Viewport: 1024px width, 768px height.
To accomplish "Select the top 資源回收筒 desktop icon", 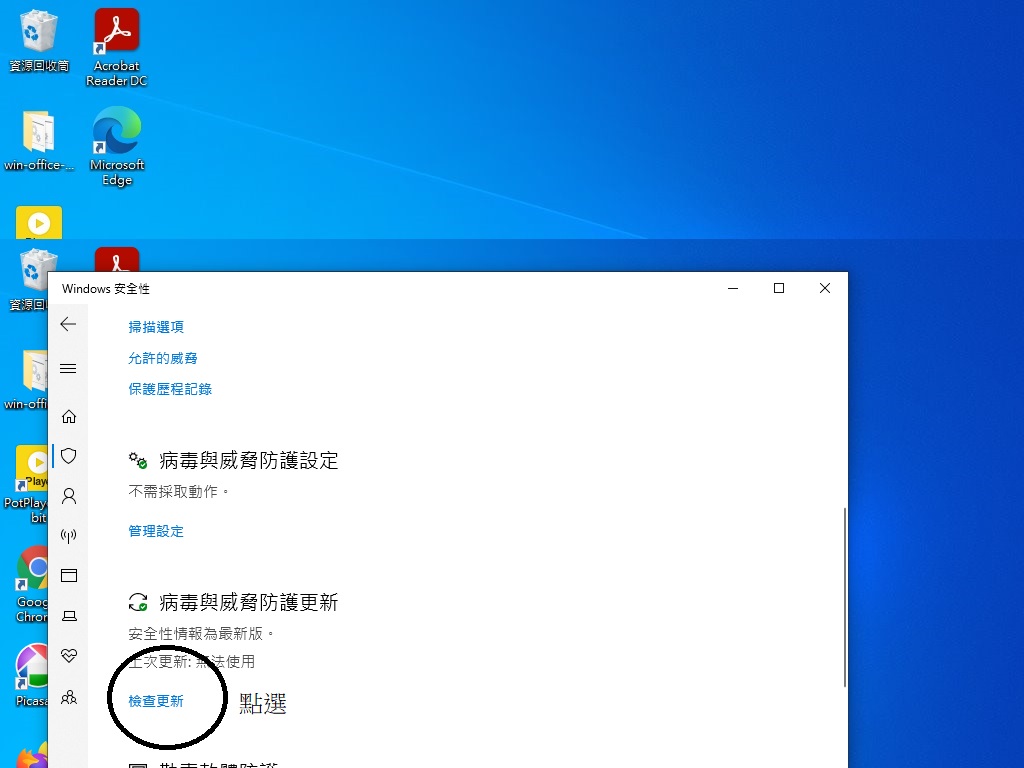I will point(39,40).
